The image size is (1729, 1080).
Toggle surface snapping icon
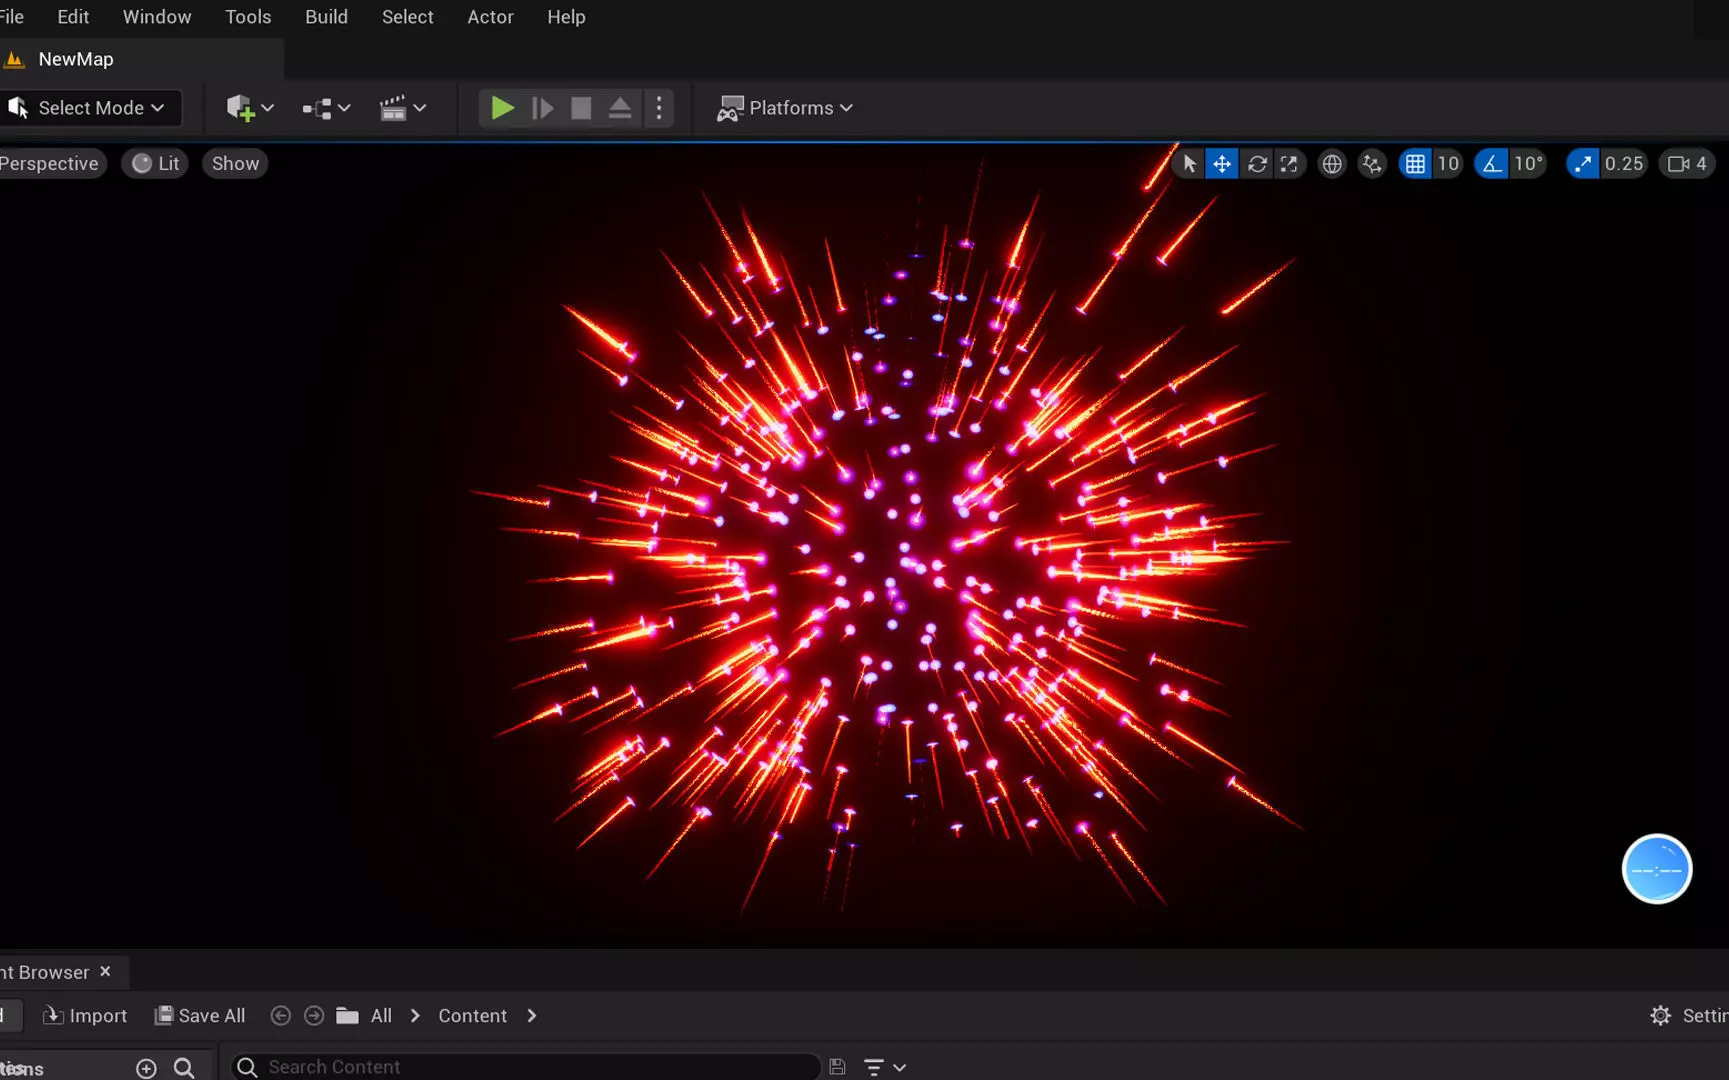coord(1372,164)
